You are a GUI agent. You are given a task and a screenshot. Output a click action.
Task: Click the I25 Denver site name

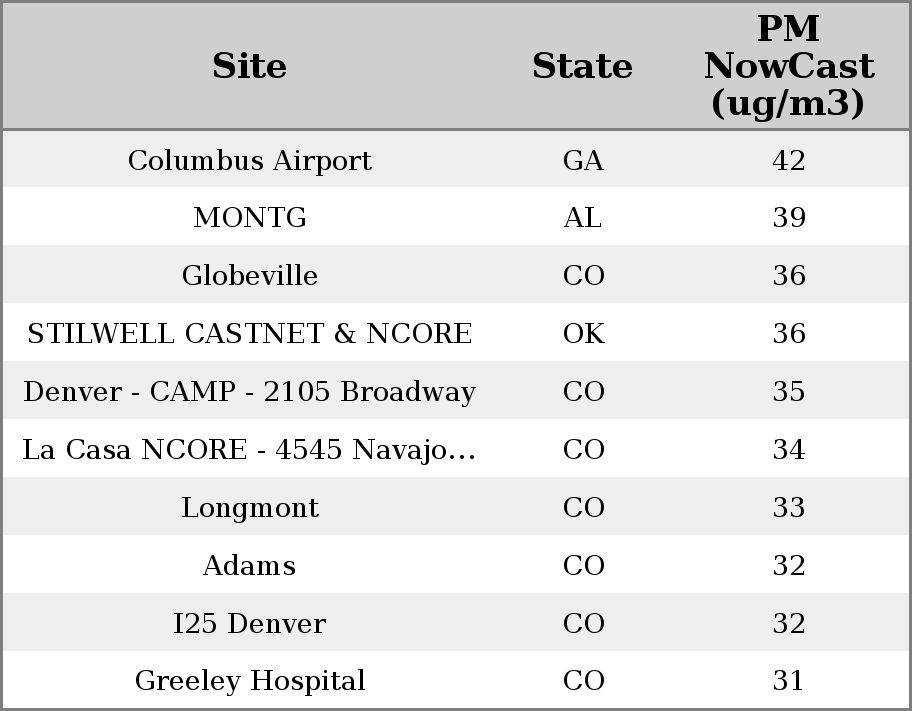pyautogui.click(x=250, y=624)
